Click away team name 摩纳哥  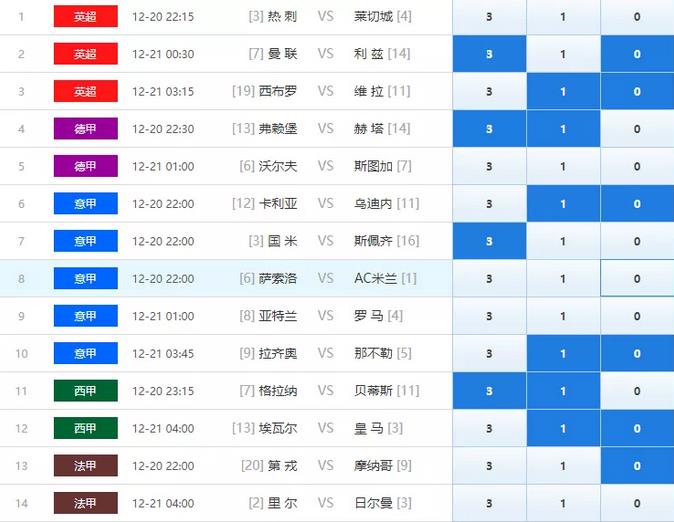coord(373,465)
